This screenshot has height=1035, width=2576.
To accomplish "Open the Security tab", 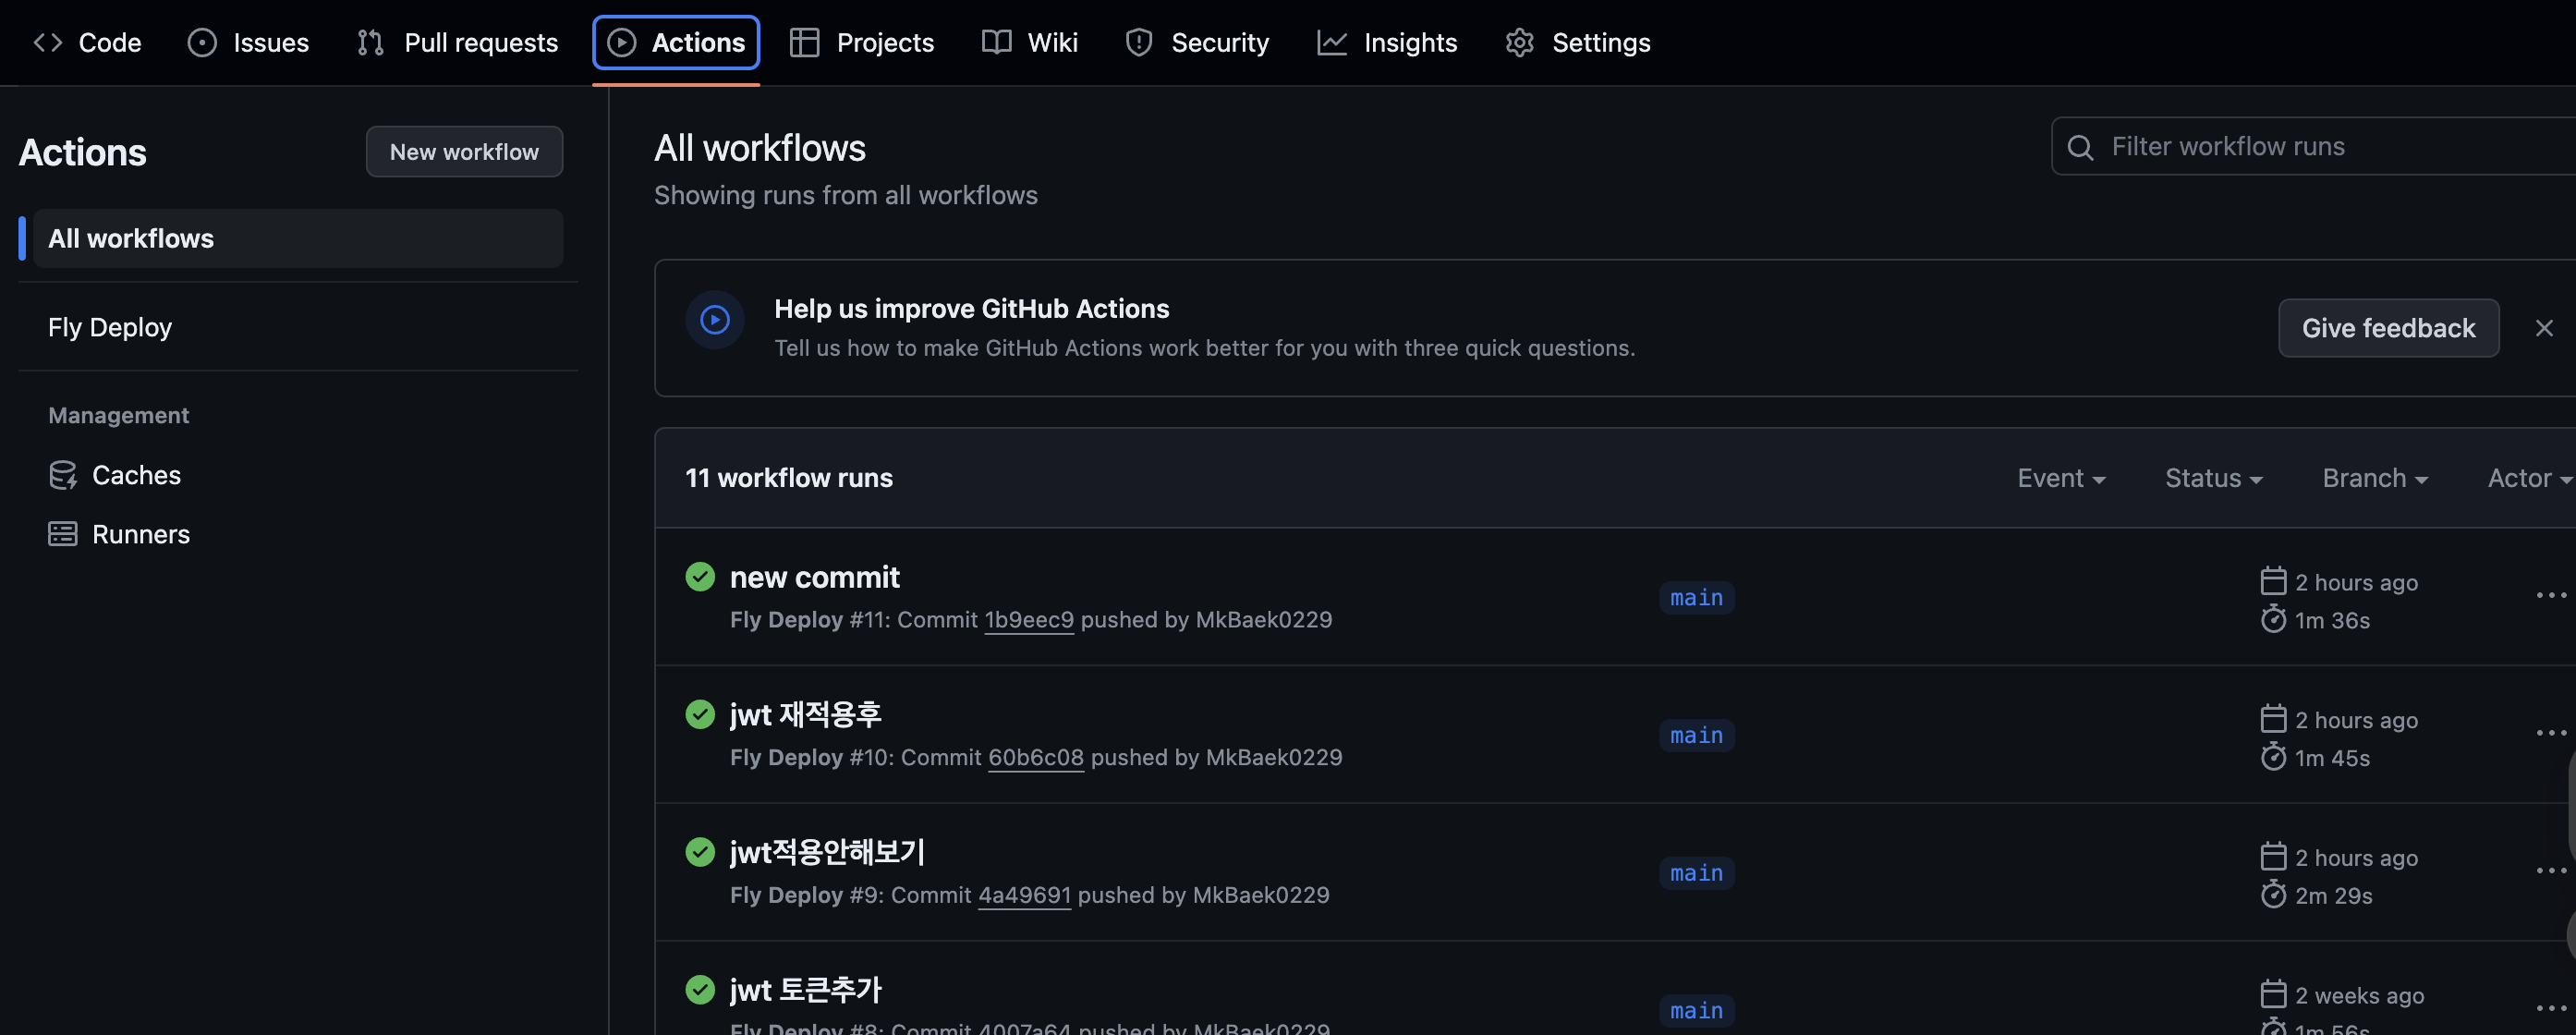I will click(x=1196, y=42).
